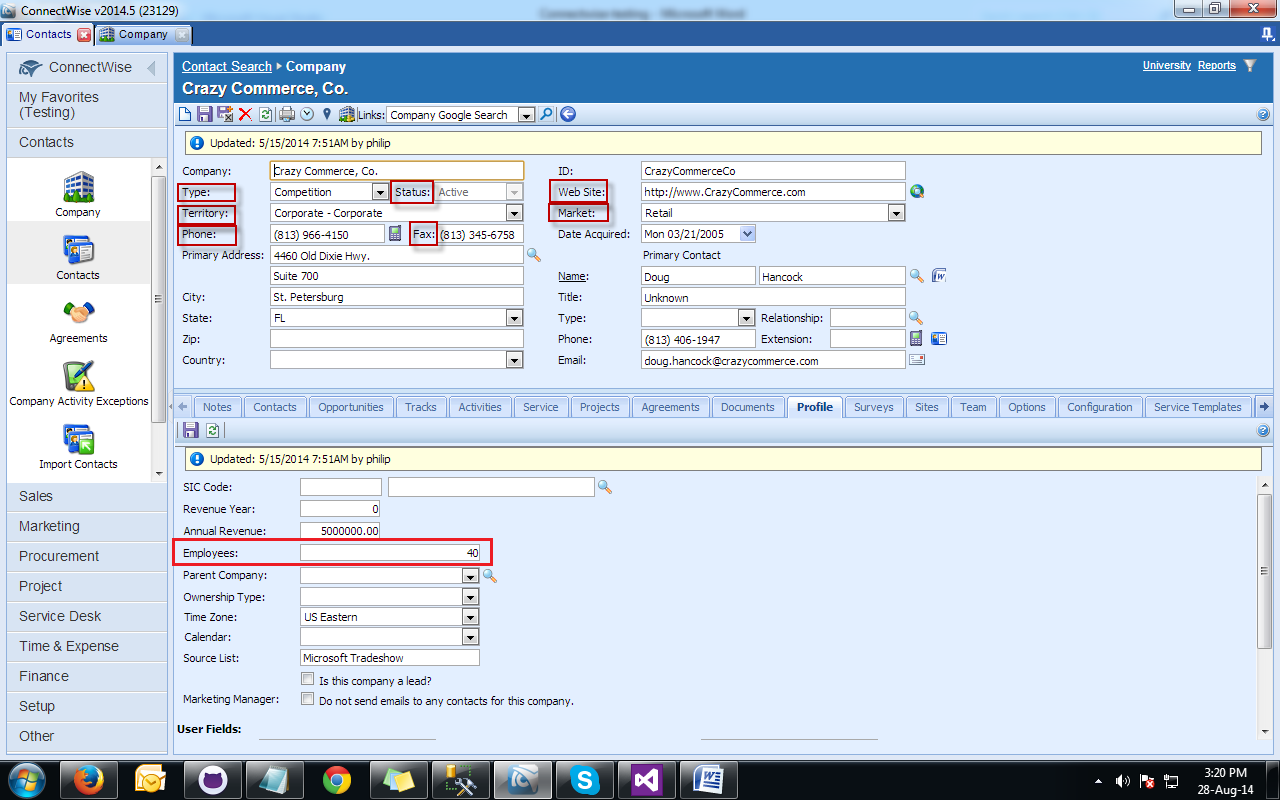
Task: Open the Company Google Search links dropdown
Action: [x=526, y=115]
